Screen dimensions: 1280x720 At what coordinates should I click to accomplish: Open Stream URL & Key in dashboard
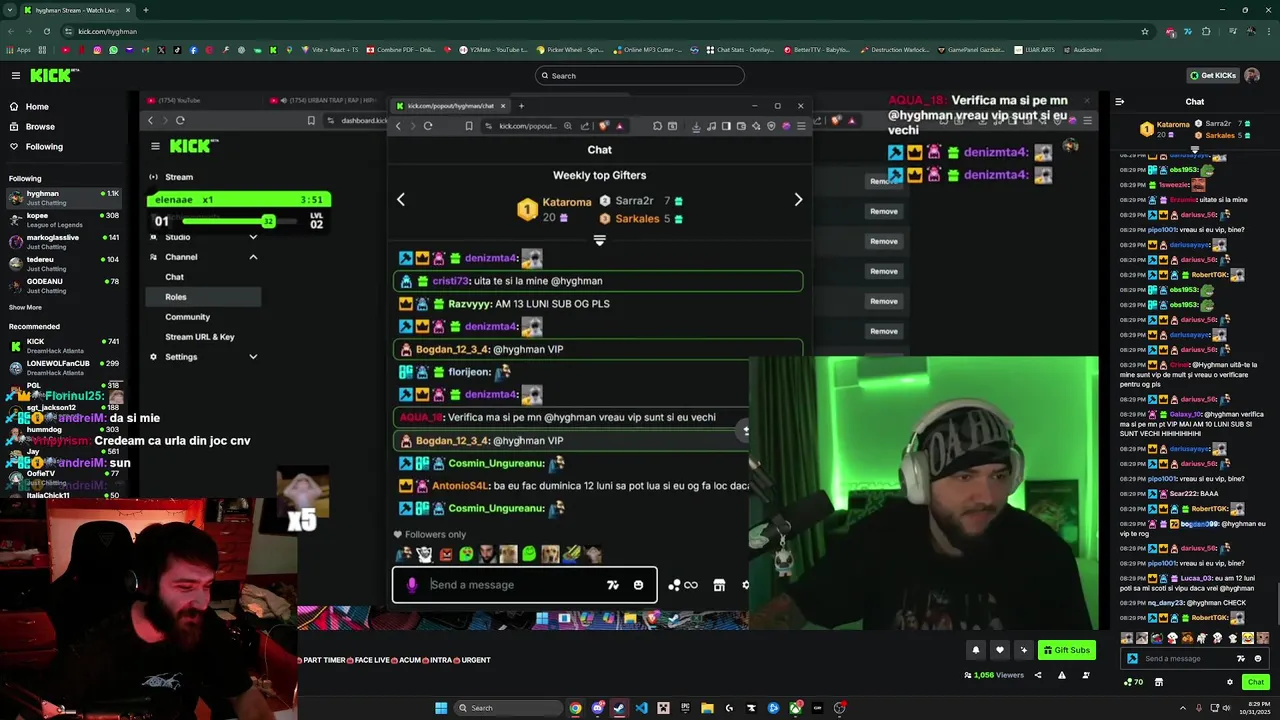tap(200, 337)
